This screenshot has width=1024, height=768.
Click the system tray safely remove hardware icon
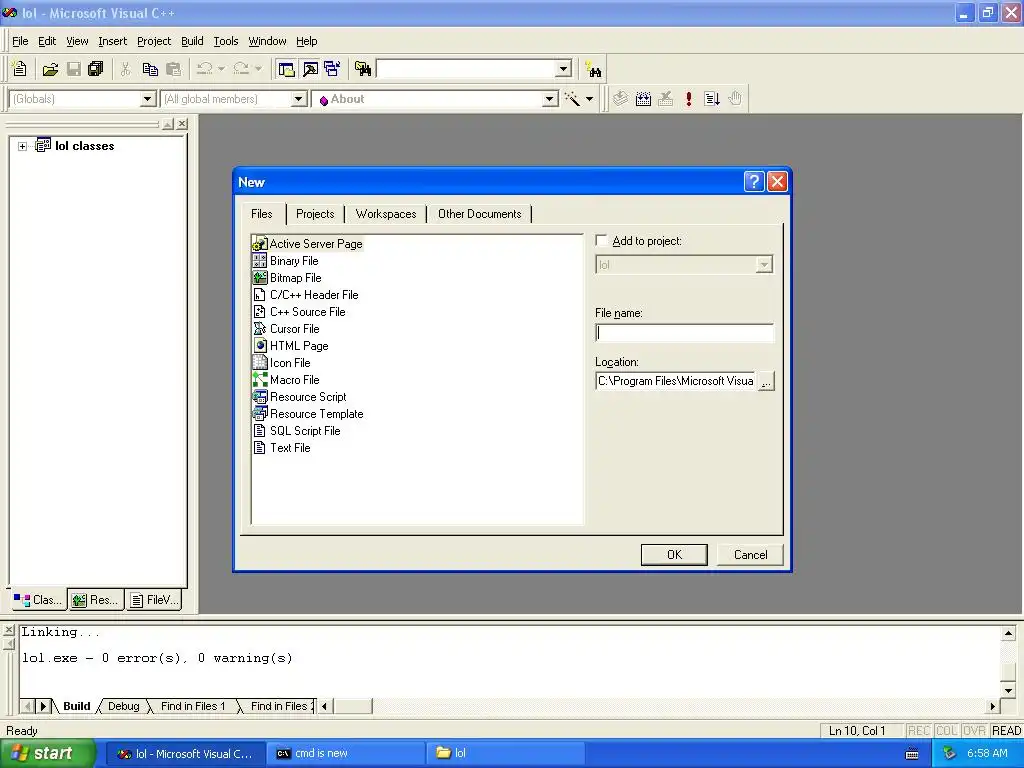coord(950,754)
